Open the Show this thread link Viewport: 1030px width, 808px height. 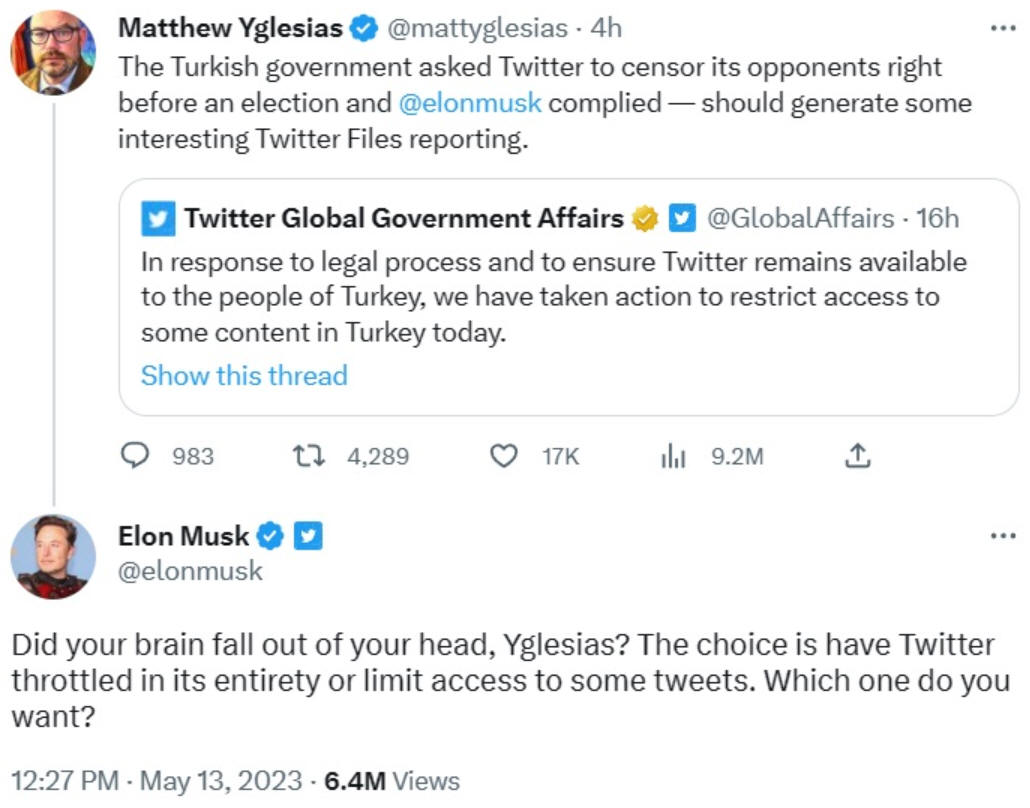[244, 376]
